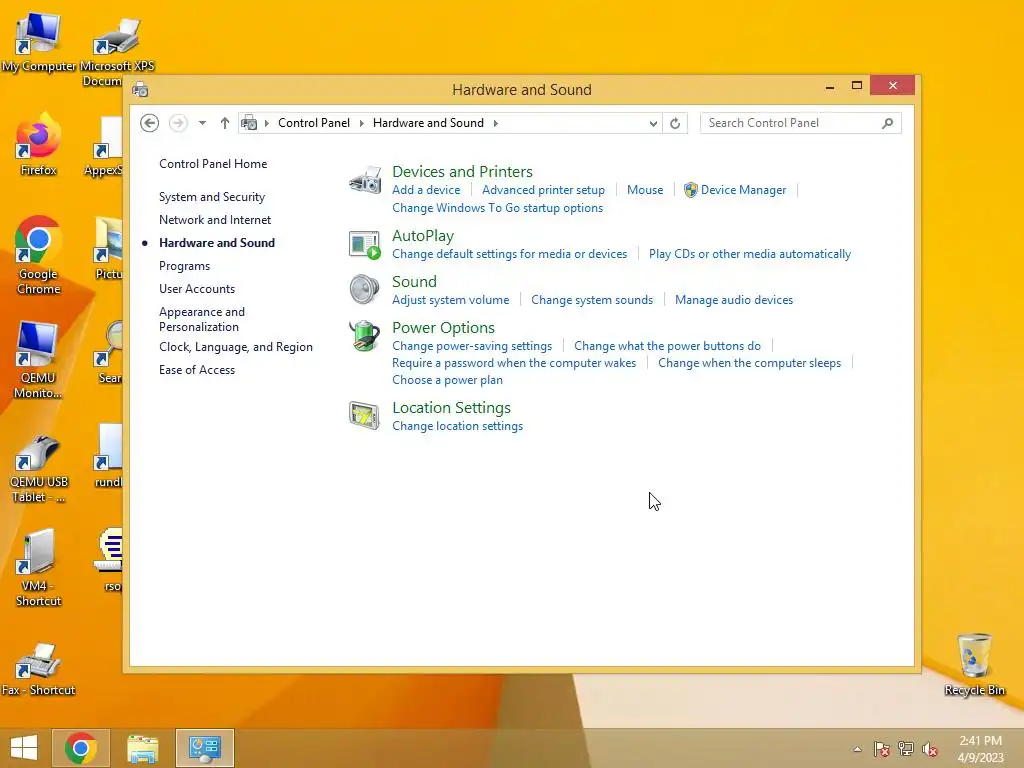The height and width of the screenshot is (768, 1024).
Task: Expand the arrow after Hardware and Sound breadcrumb
Action: 496,123
